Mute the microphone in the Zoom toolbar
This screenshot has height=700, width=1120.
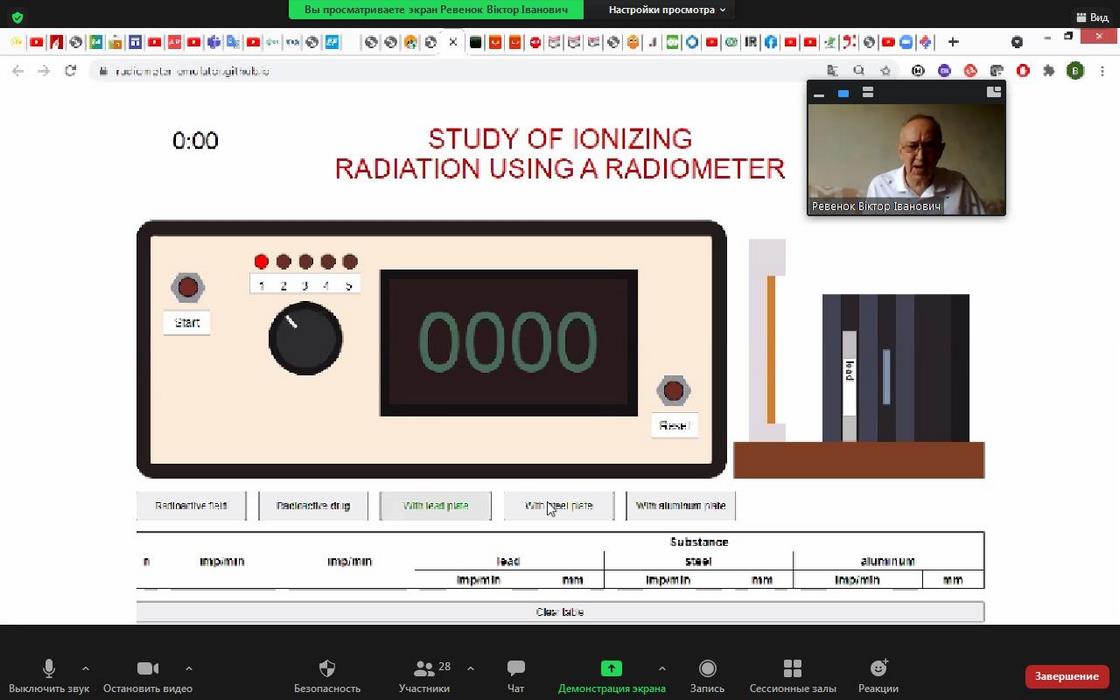48,669
